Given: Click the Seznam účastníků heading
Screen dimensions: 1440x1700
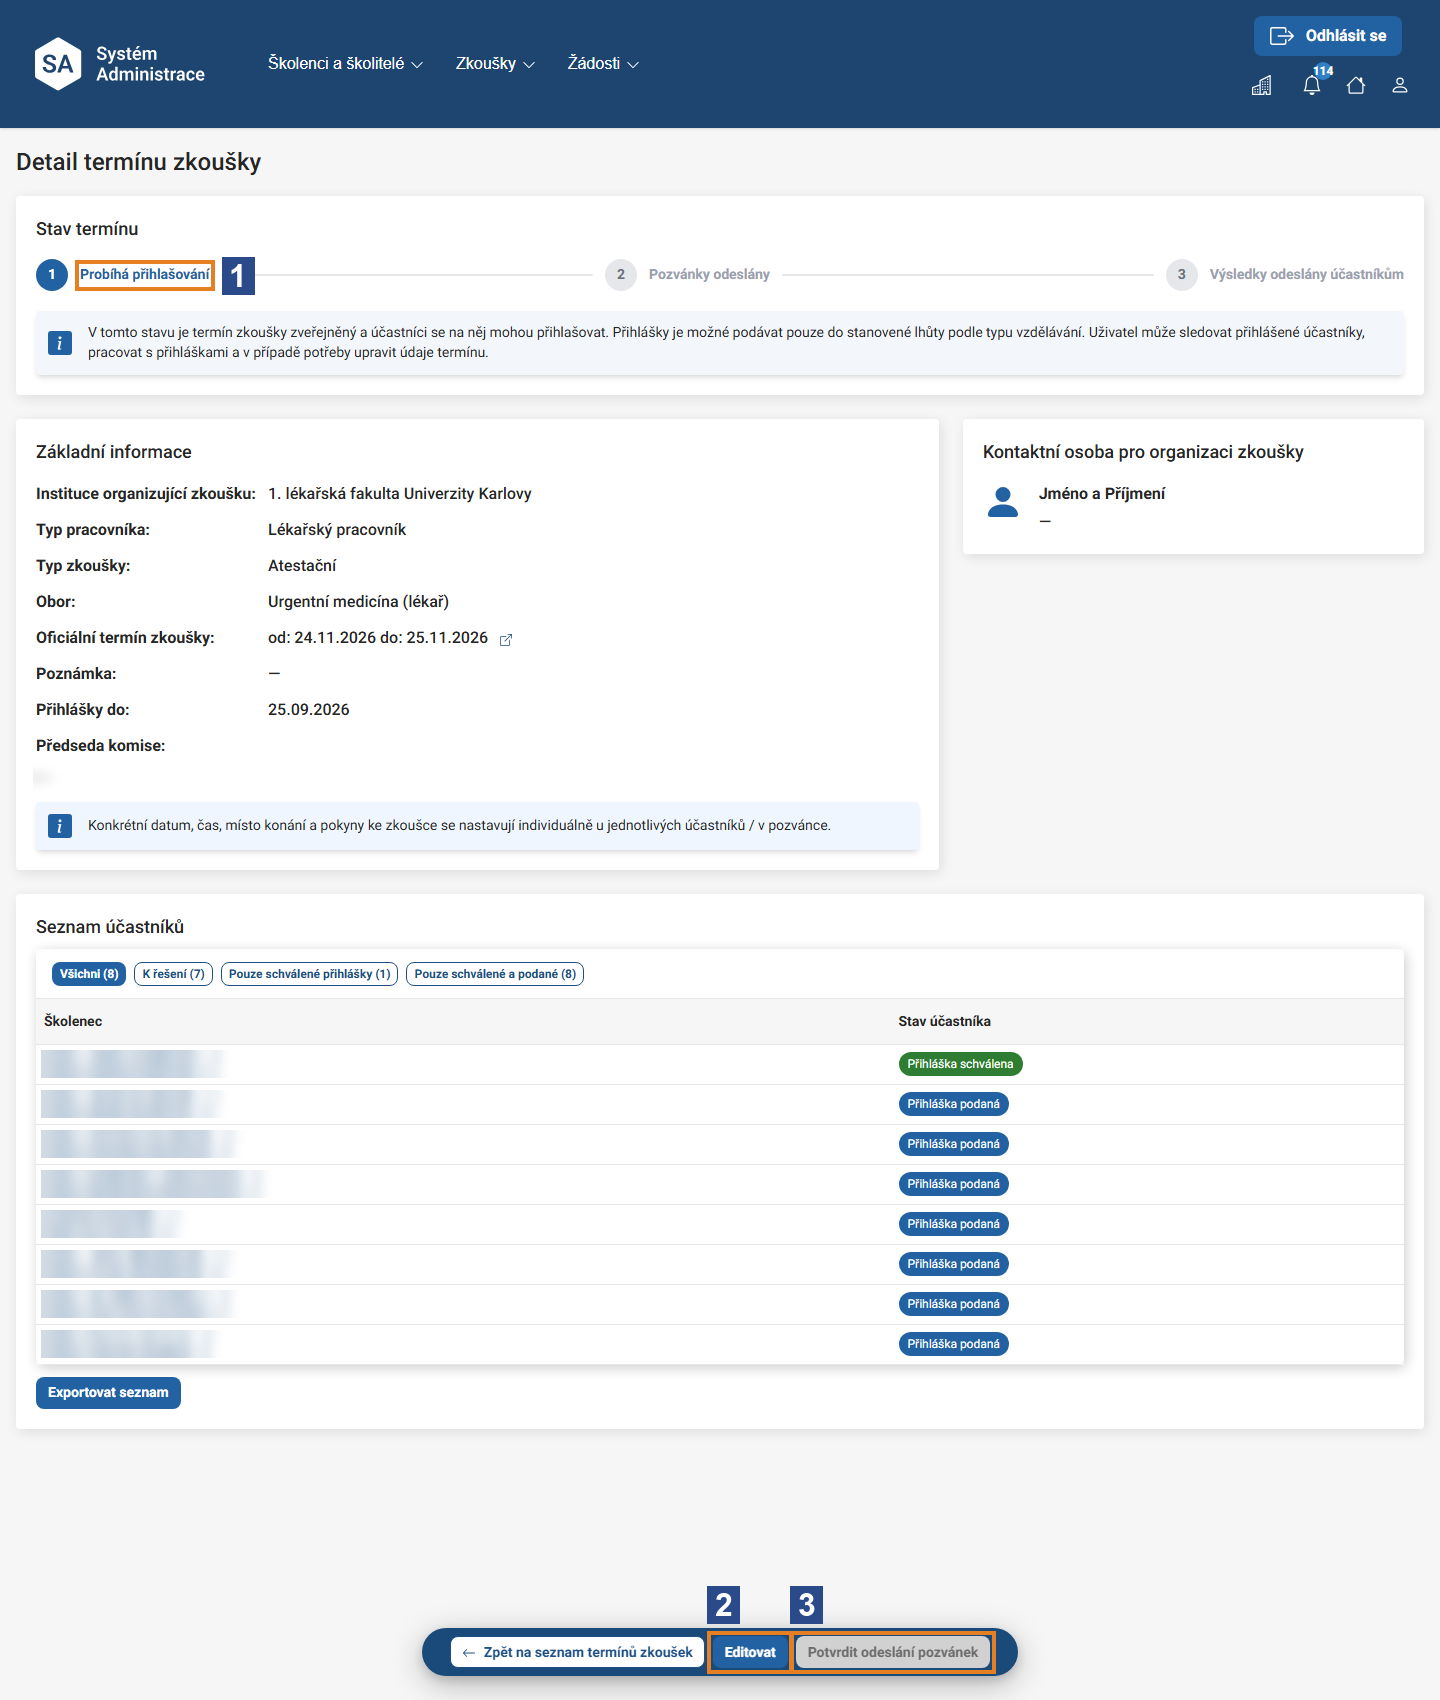Looking at the screenshot, I should point(110,927).
